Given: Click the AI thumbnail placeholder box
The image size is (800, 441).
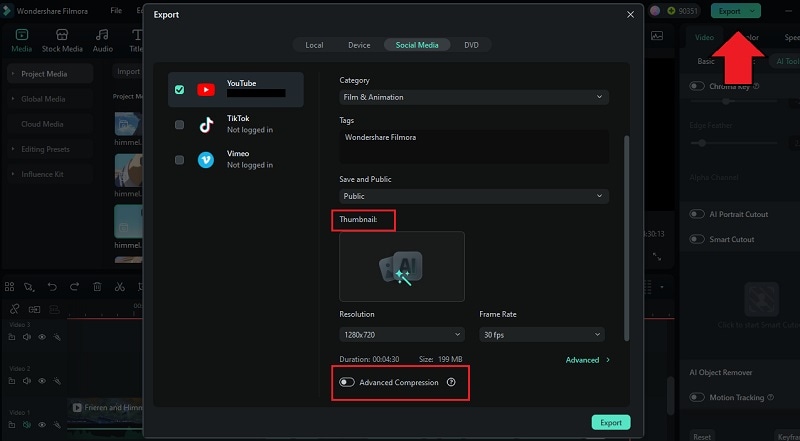Looking at the screenshot, I should pos(402,266).
